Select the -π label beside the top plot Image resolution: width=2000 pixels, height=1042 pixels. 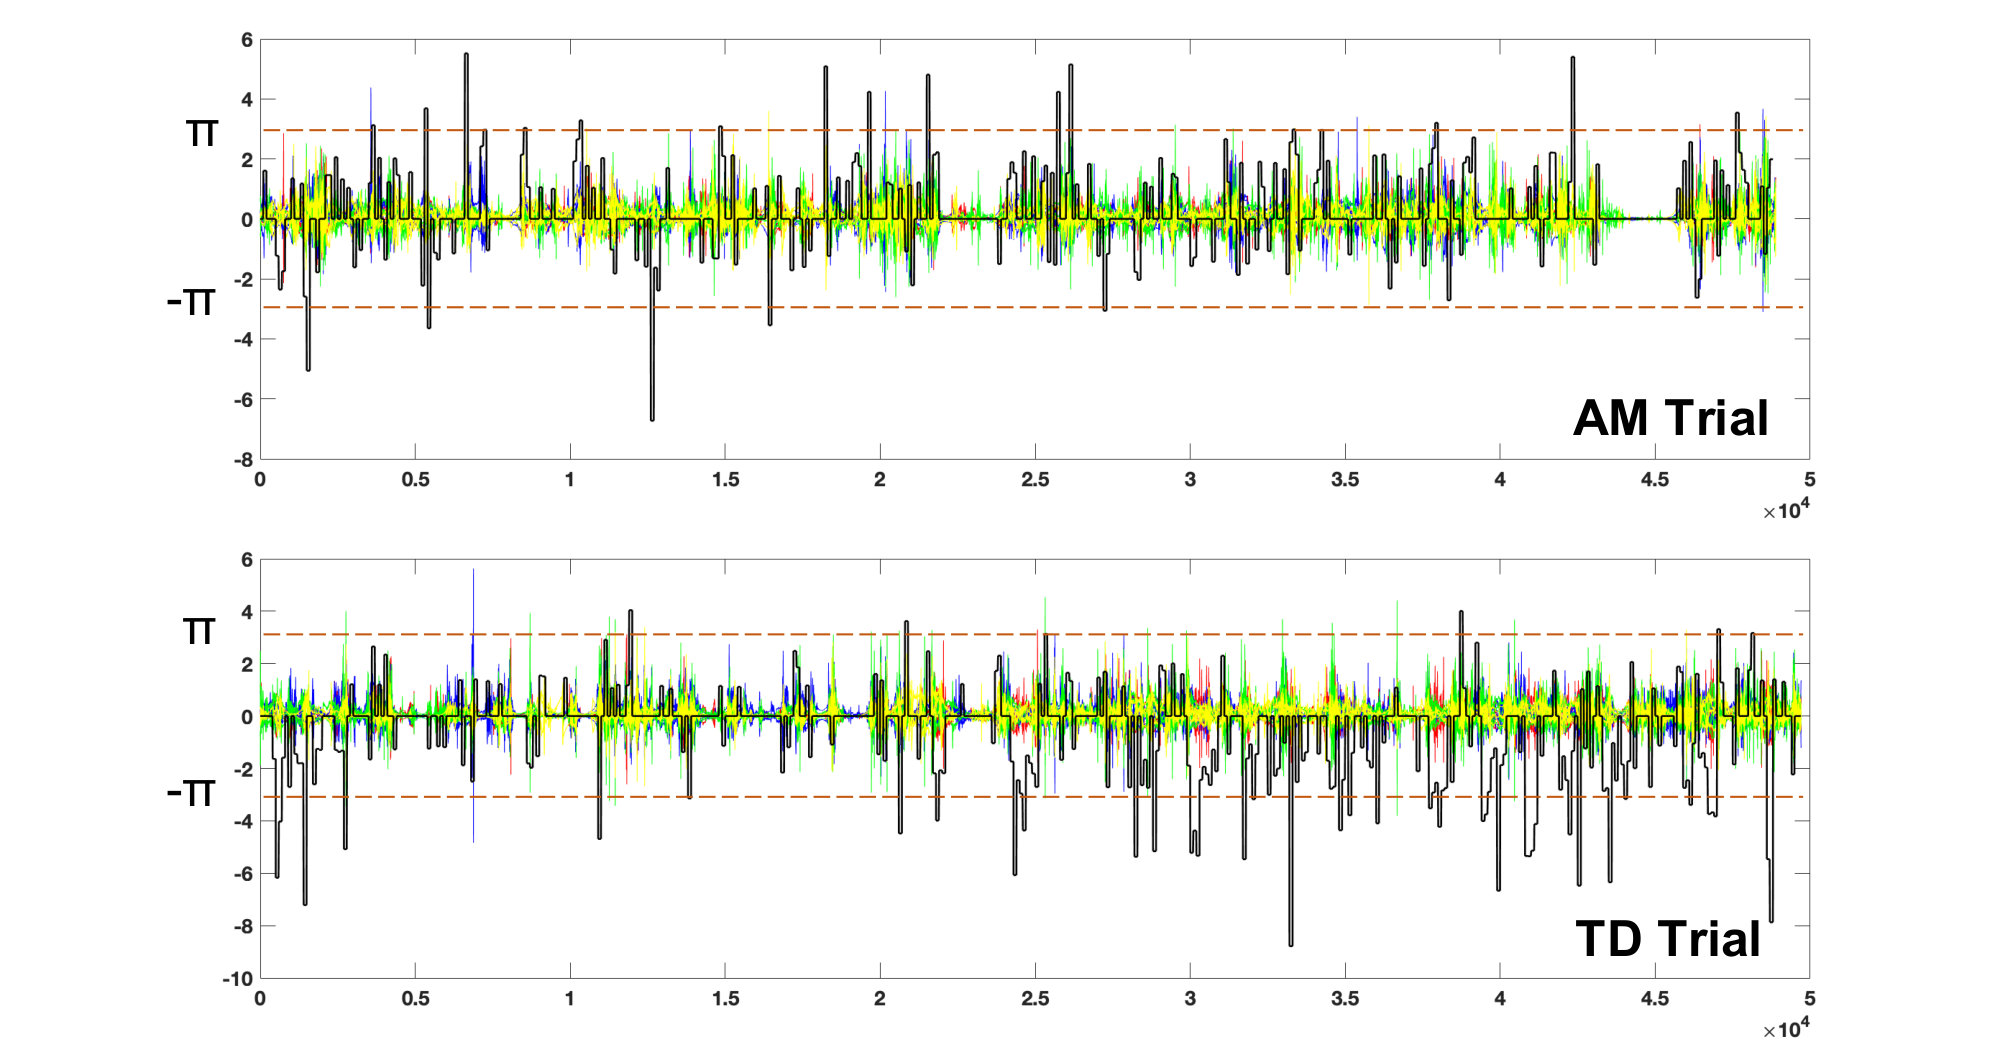192,302
